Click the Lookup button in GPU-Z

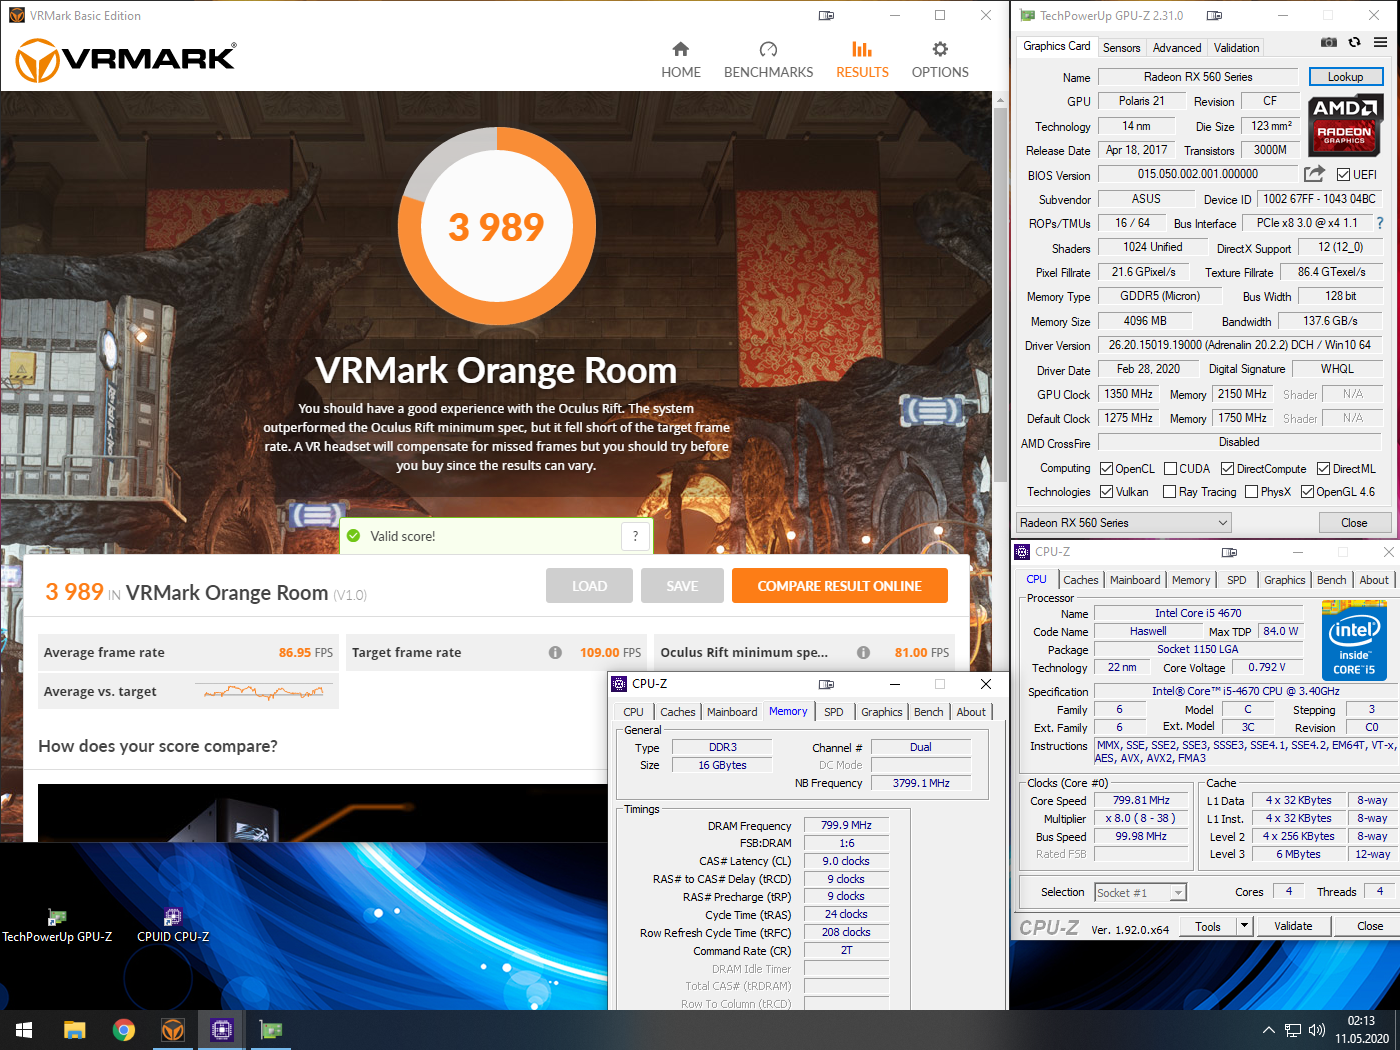1345,77
